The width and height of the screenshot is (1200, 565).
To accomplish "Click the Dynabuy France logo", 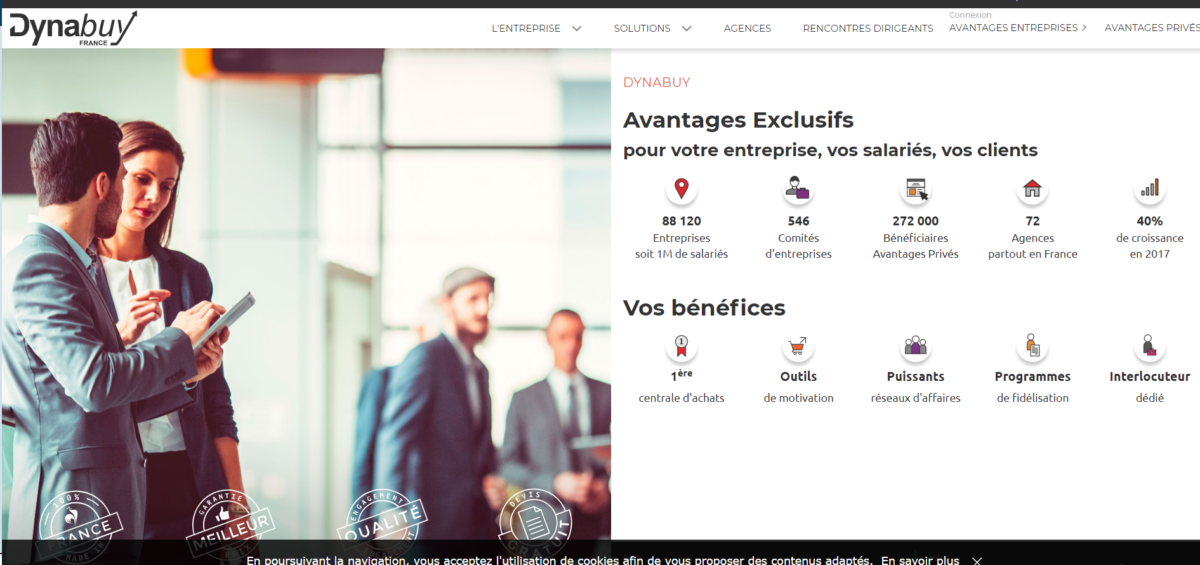I will point(72,28).
